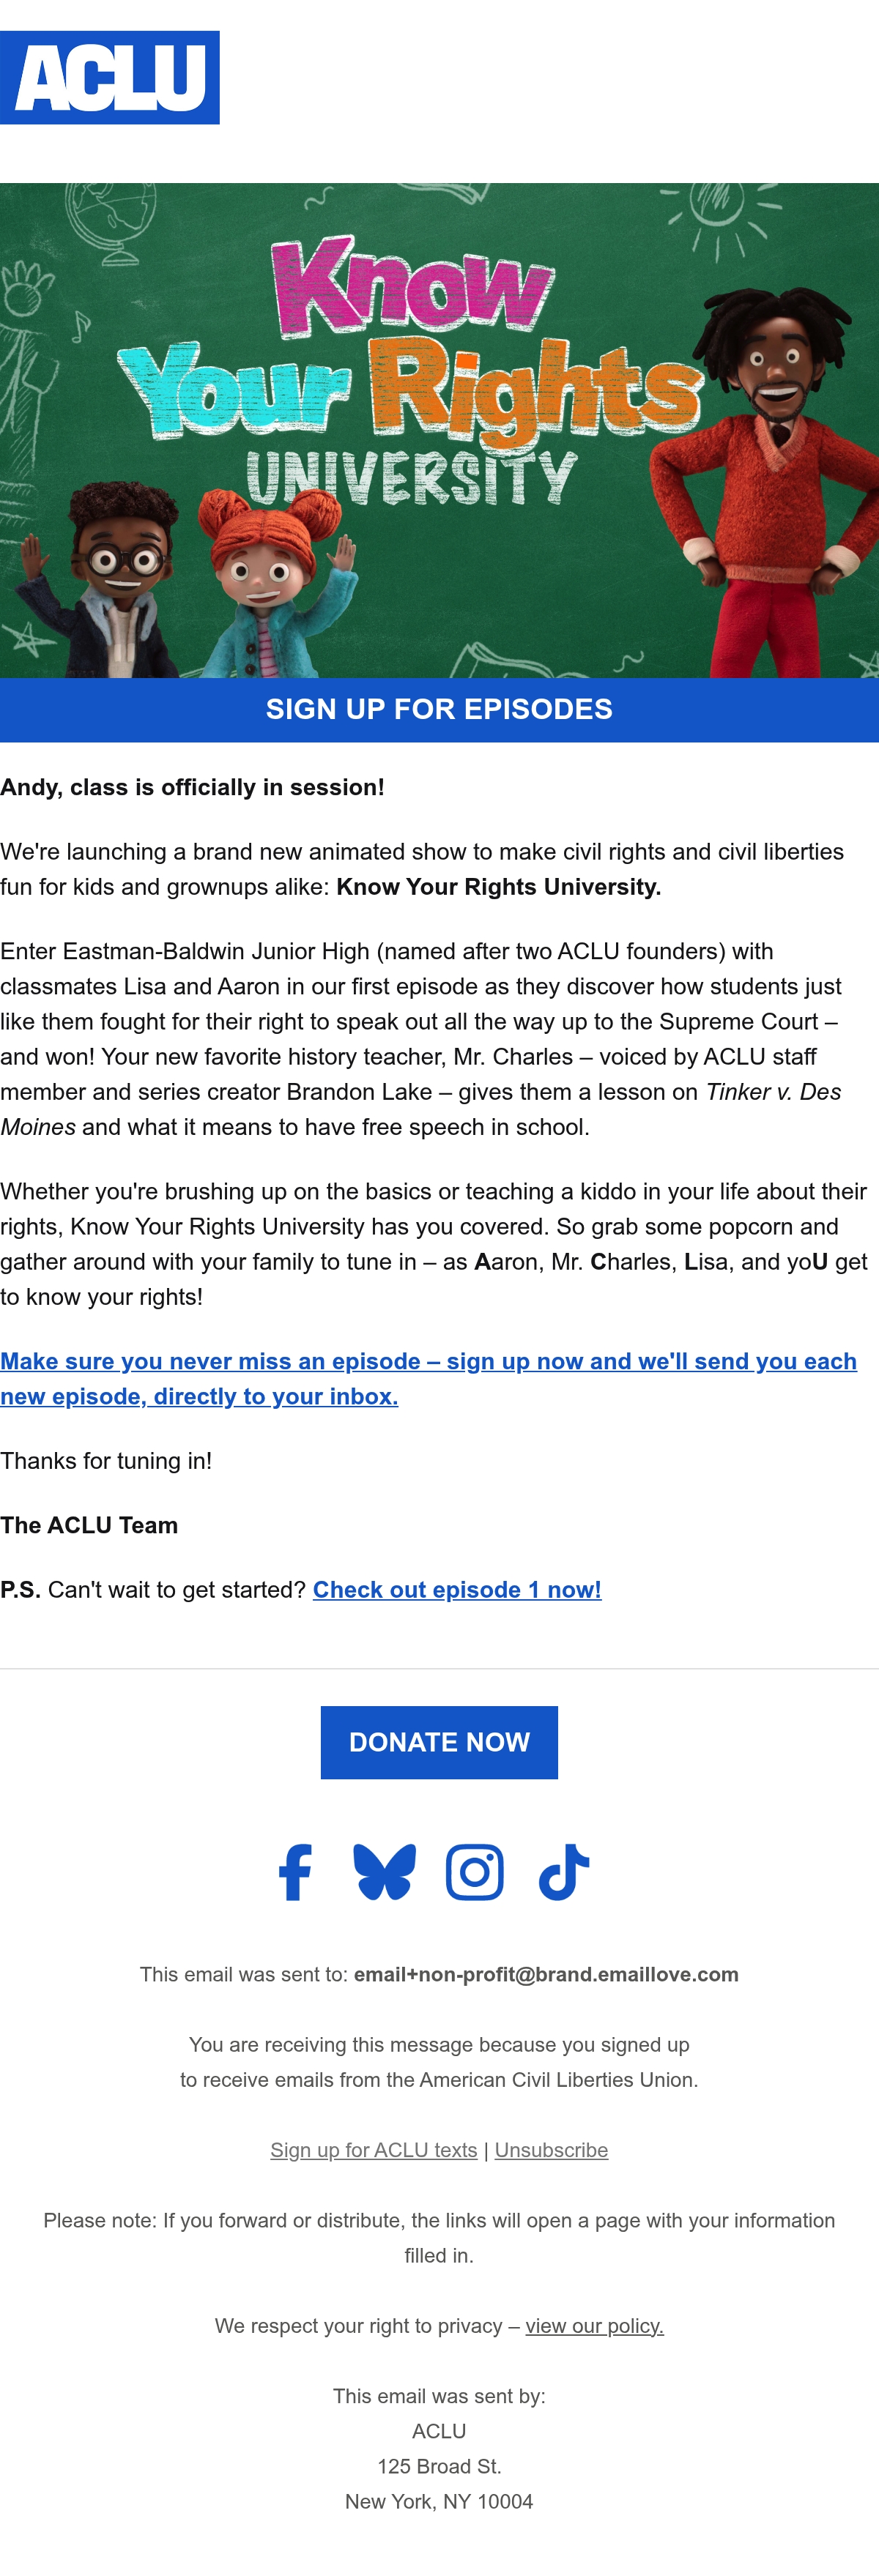Screen dimensions: 879x2576
Task: Click the italic Tinker v. Des Moines text
Action: tap(420, 1109)
